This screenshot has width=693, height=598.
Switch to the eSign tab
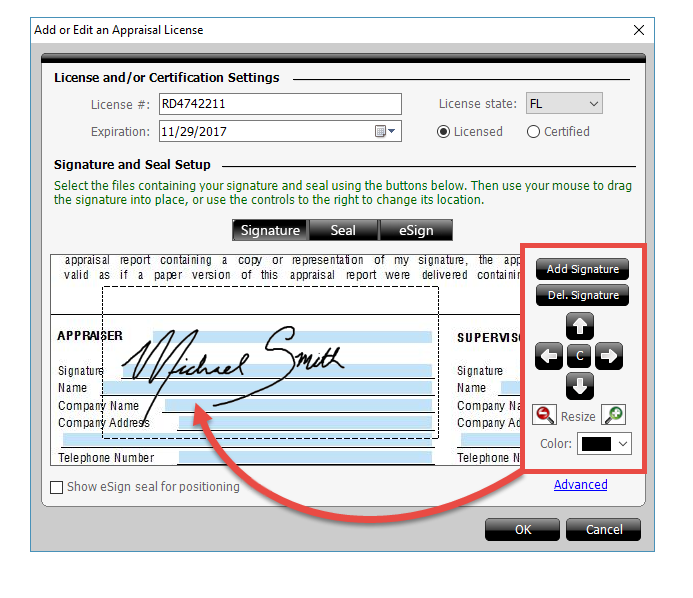pyautogui.click(x=416, y=230)
